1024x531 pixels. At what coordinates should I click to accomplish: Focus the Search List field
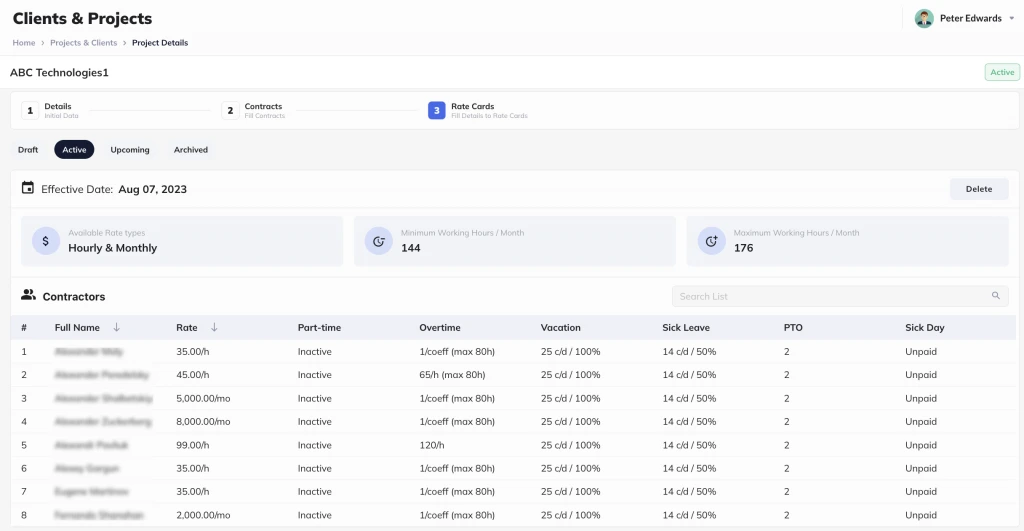pos(840,296)
